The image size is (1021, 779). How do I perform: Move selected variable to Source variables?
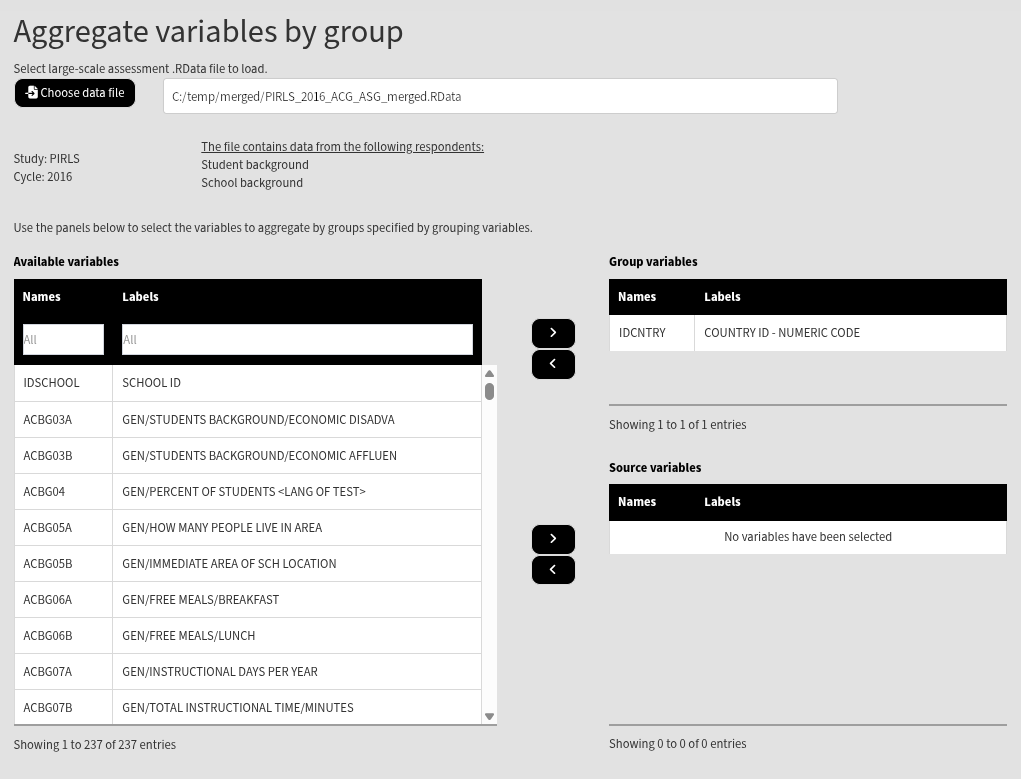[553, 539]
